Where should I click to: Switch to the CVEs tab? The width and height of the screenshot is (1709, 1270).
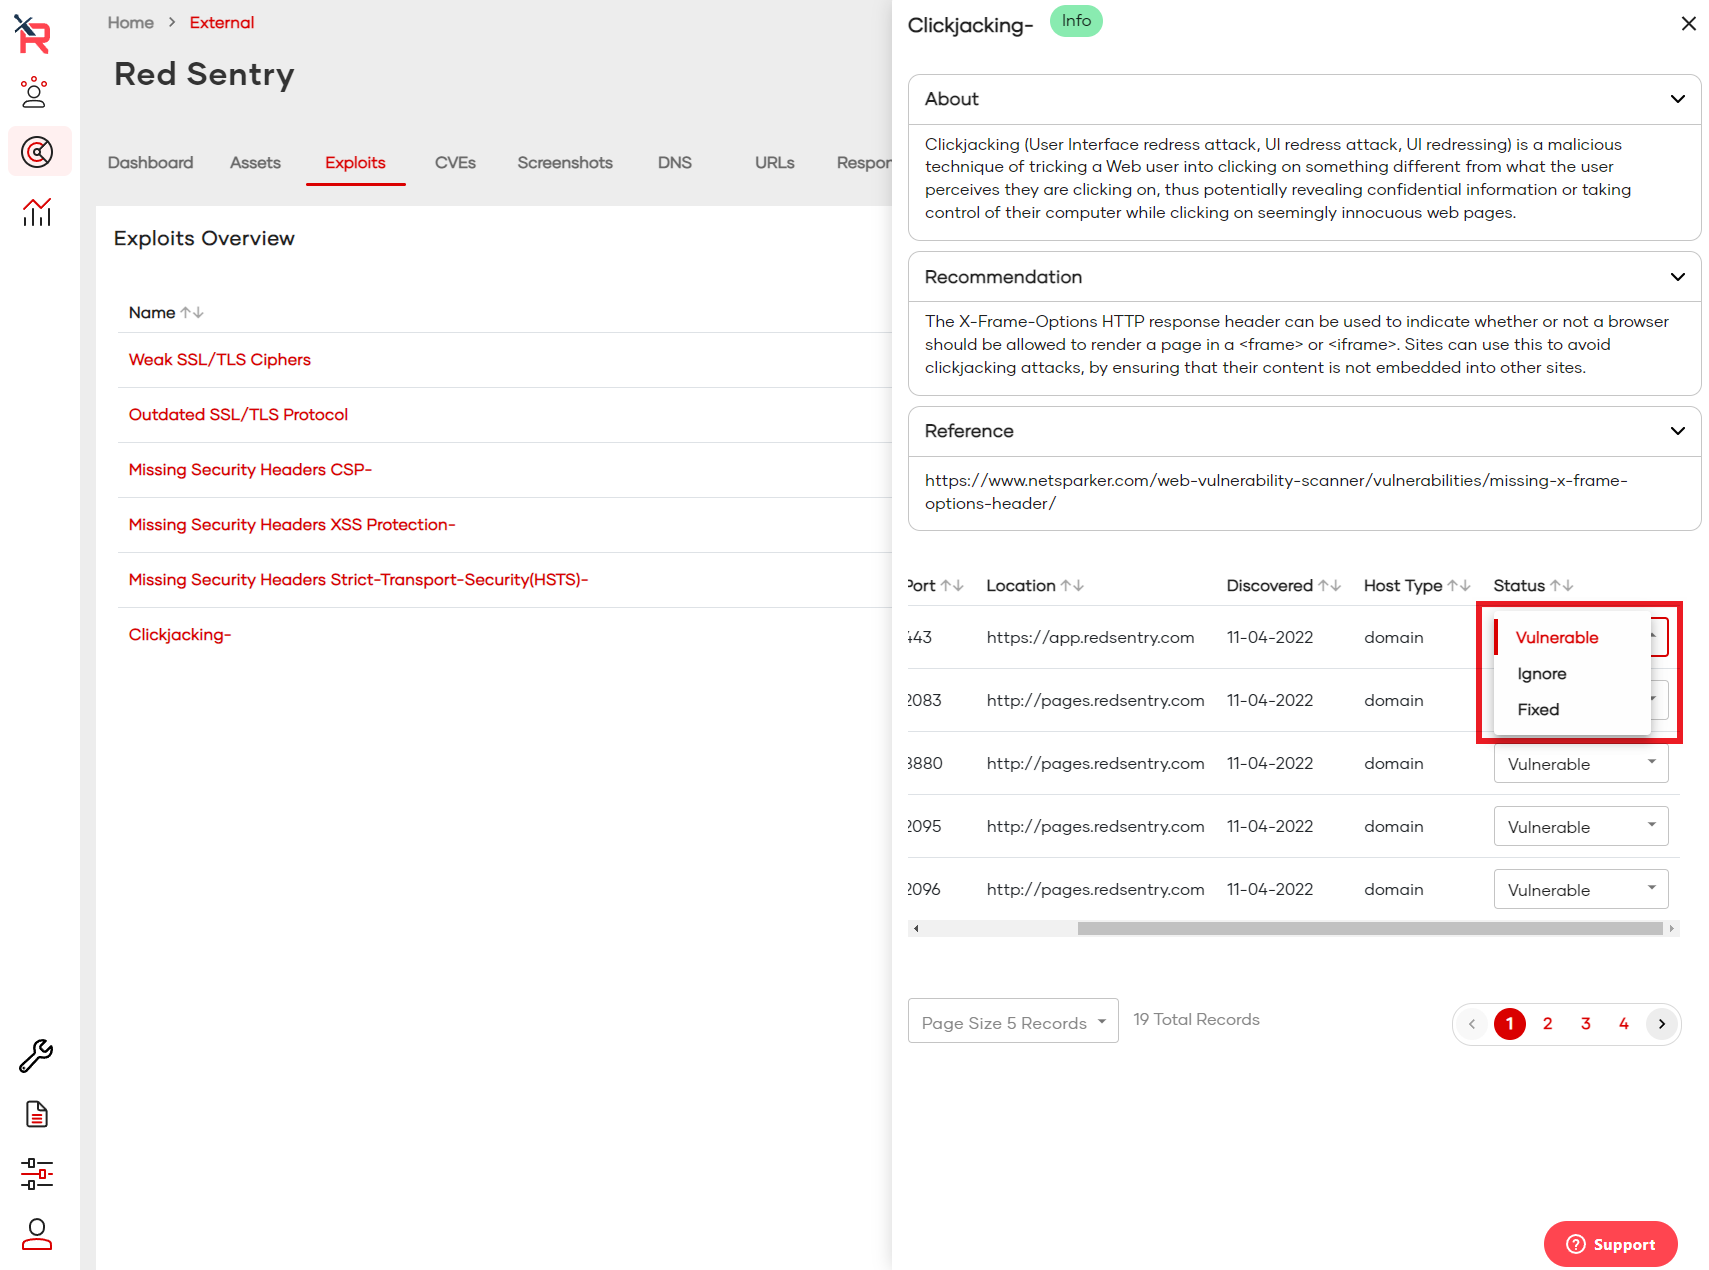click(455, 163)
